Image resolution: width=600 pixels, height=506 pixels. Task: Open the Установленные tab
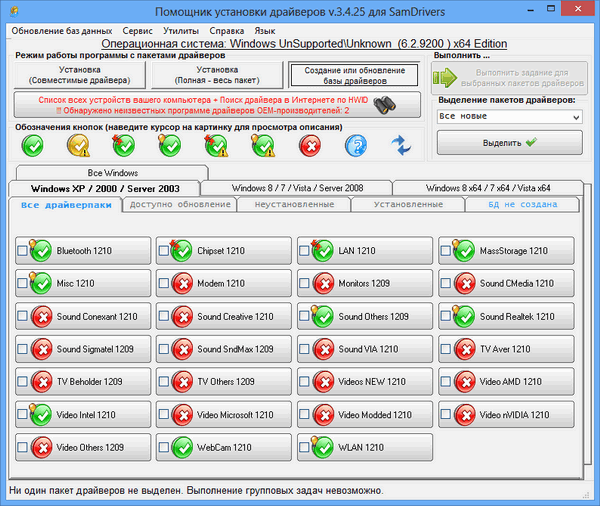(408, 204)
